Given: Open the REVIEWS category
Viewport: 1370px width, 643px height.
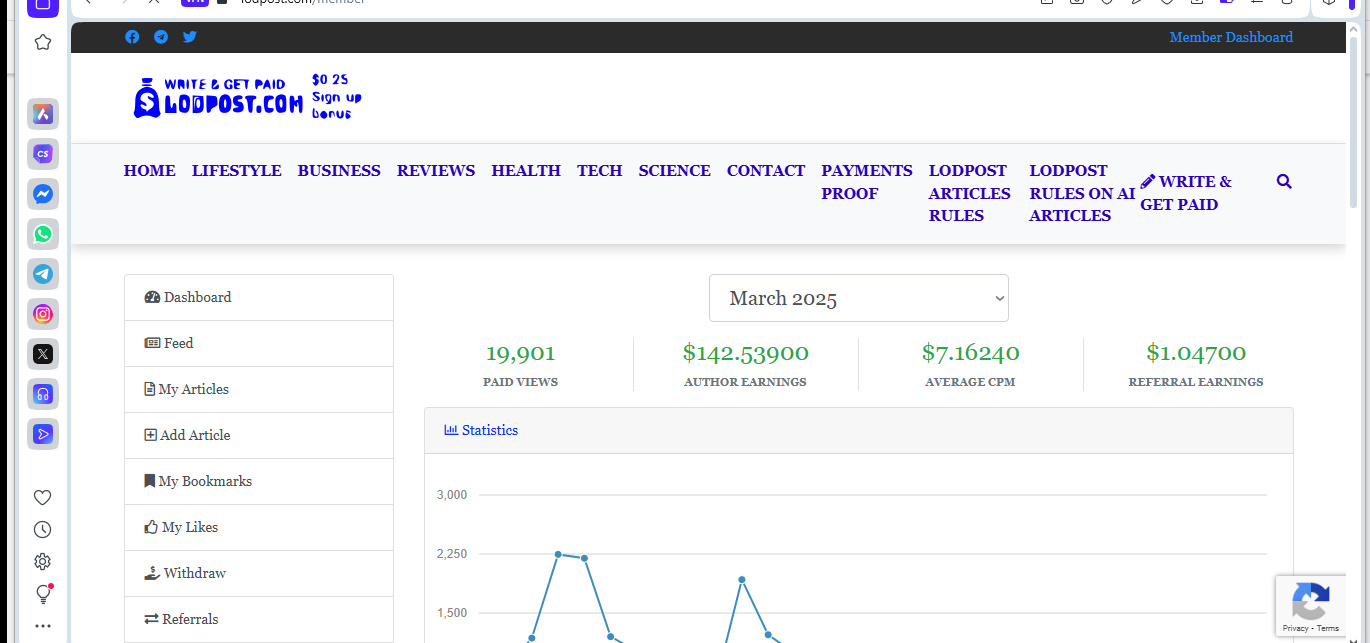Looking at the screenshot, I should point(436,171).
